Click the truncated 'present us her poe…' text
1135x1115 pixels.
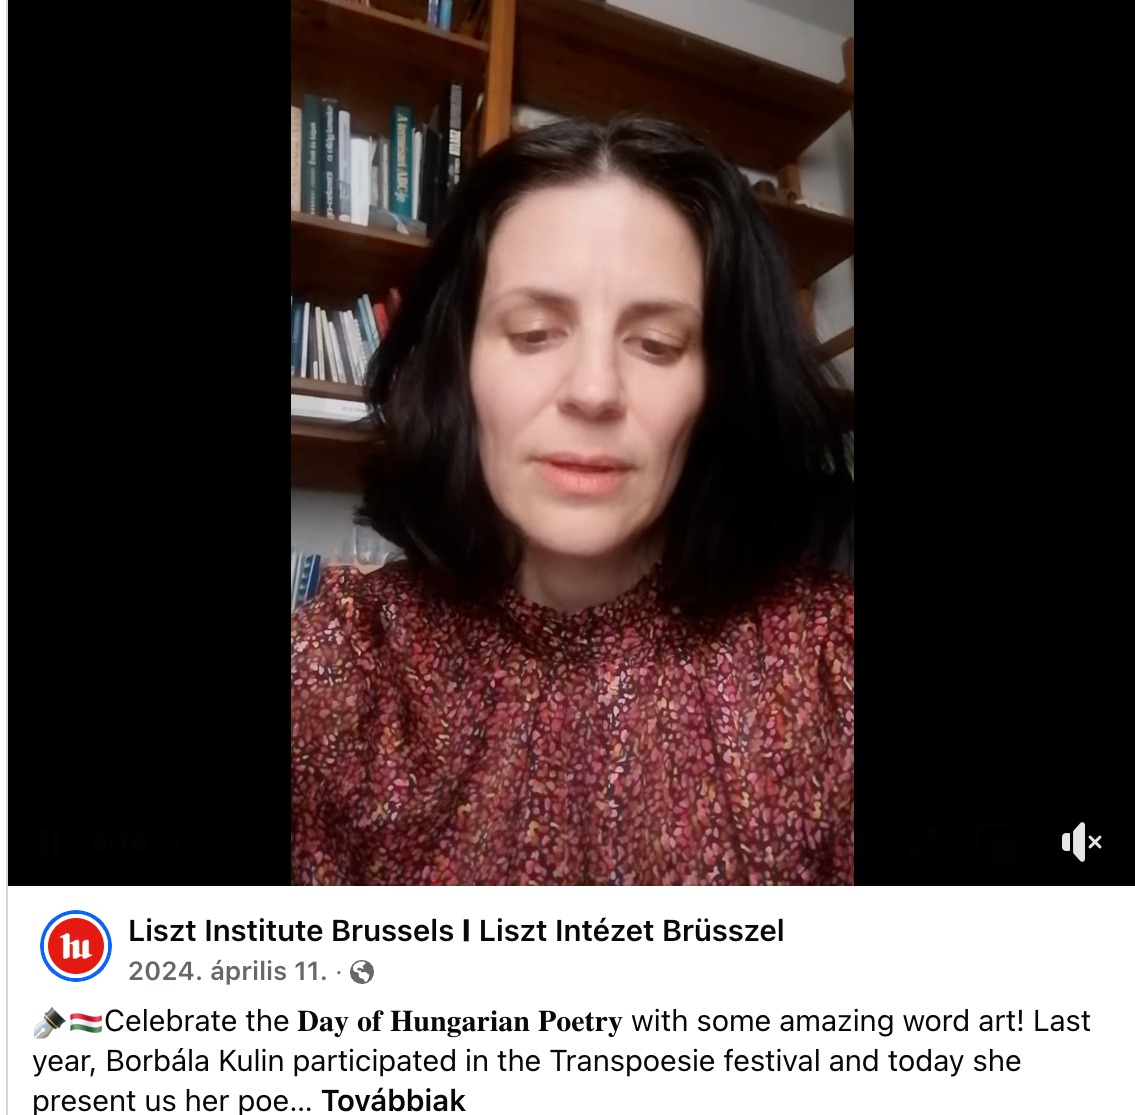(x=172, y=1101)
